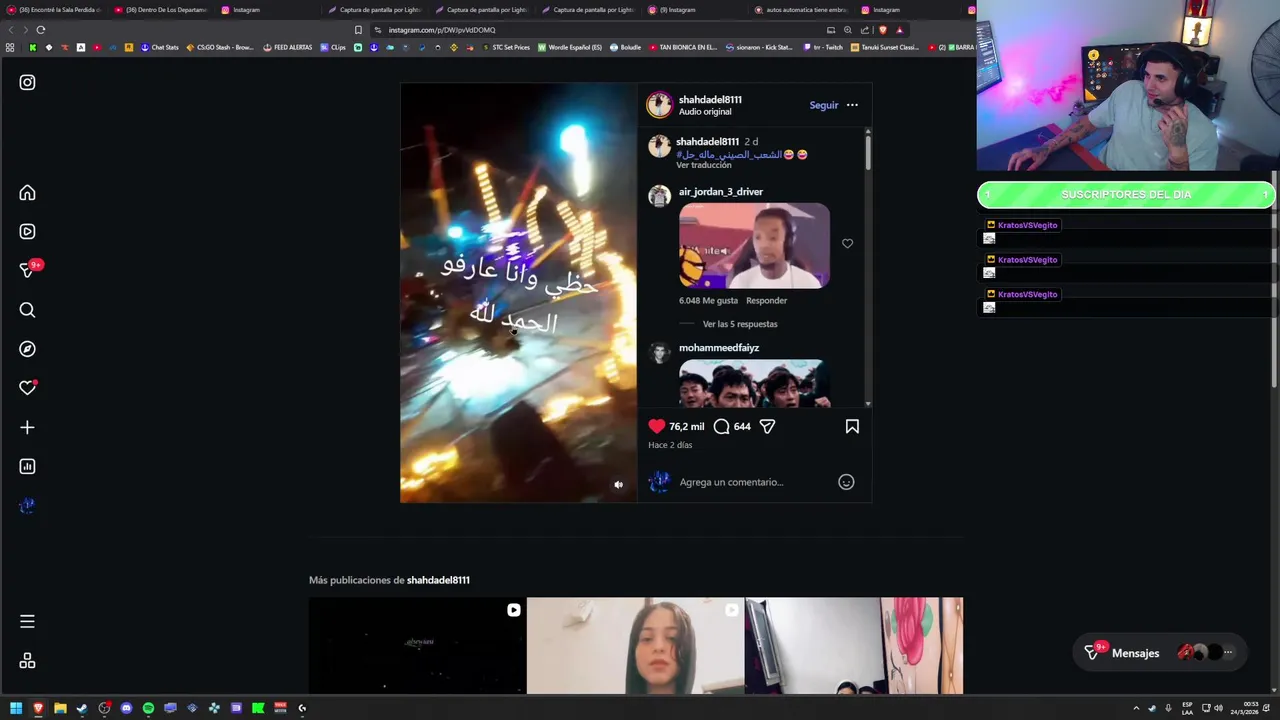This screenshot has width=1280, height=720.
Task: Open Boludle bookmark
Action: click(x=626, y=47)
